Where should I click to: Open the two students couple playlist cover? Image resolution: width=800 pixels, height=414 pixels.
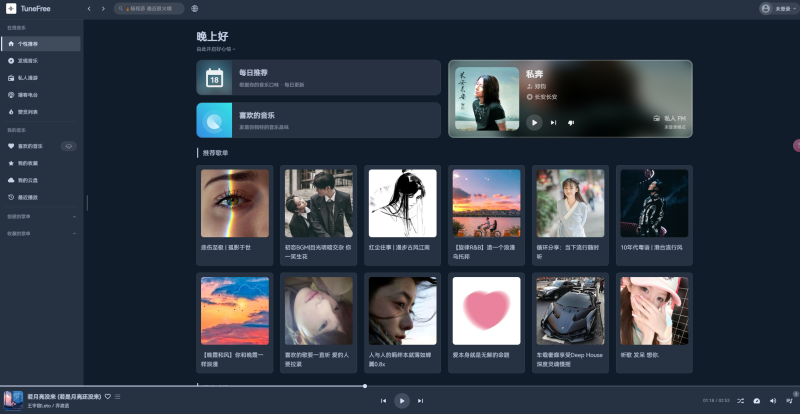[x=319, y=203]
